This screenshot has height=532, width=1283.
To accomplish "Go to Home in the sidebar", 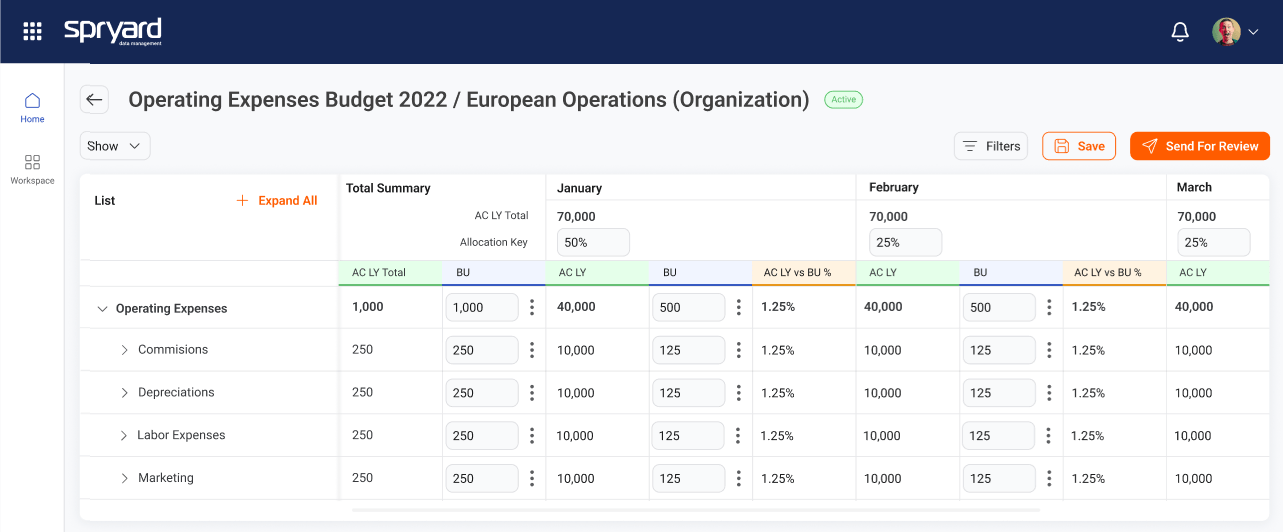I will coord(32,107).
